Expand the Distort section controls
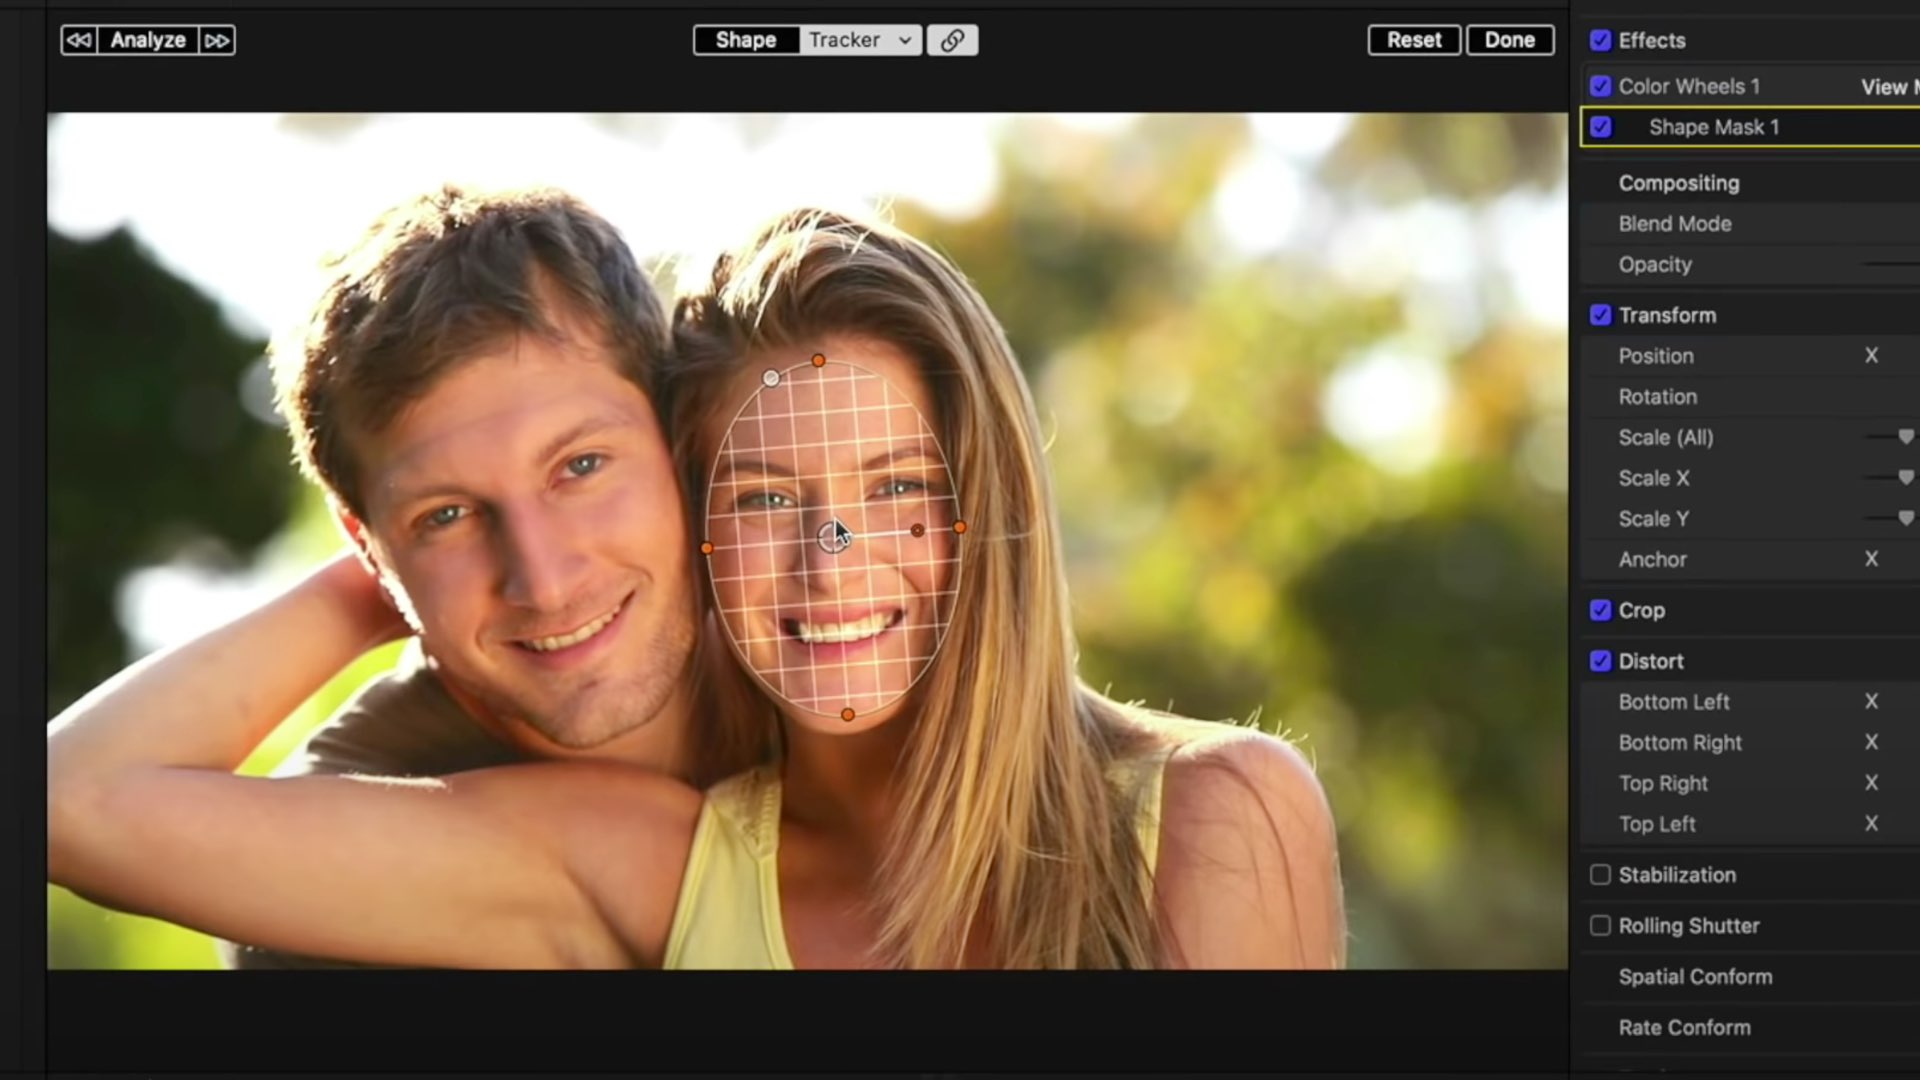Screen dimensions: 1920x1080 click(1651, 661)
